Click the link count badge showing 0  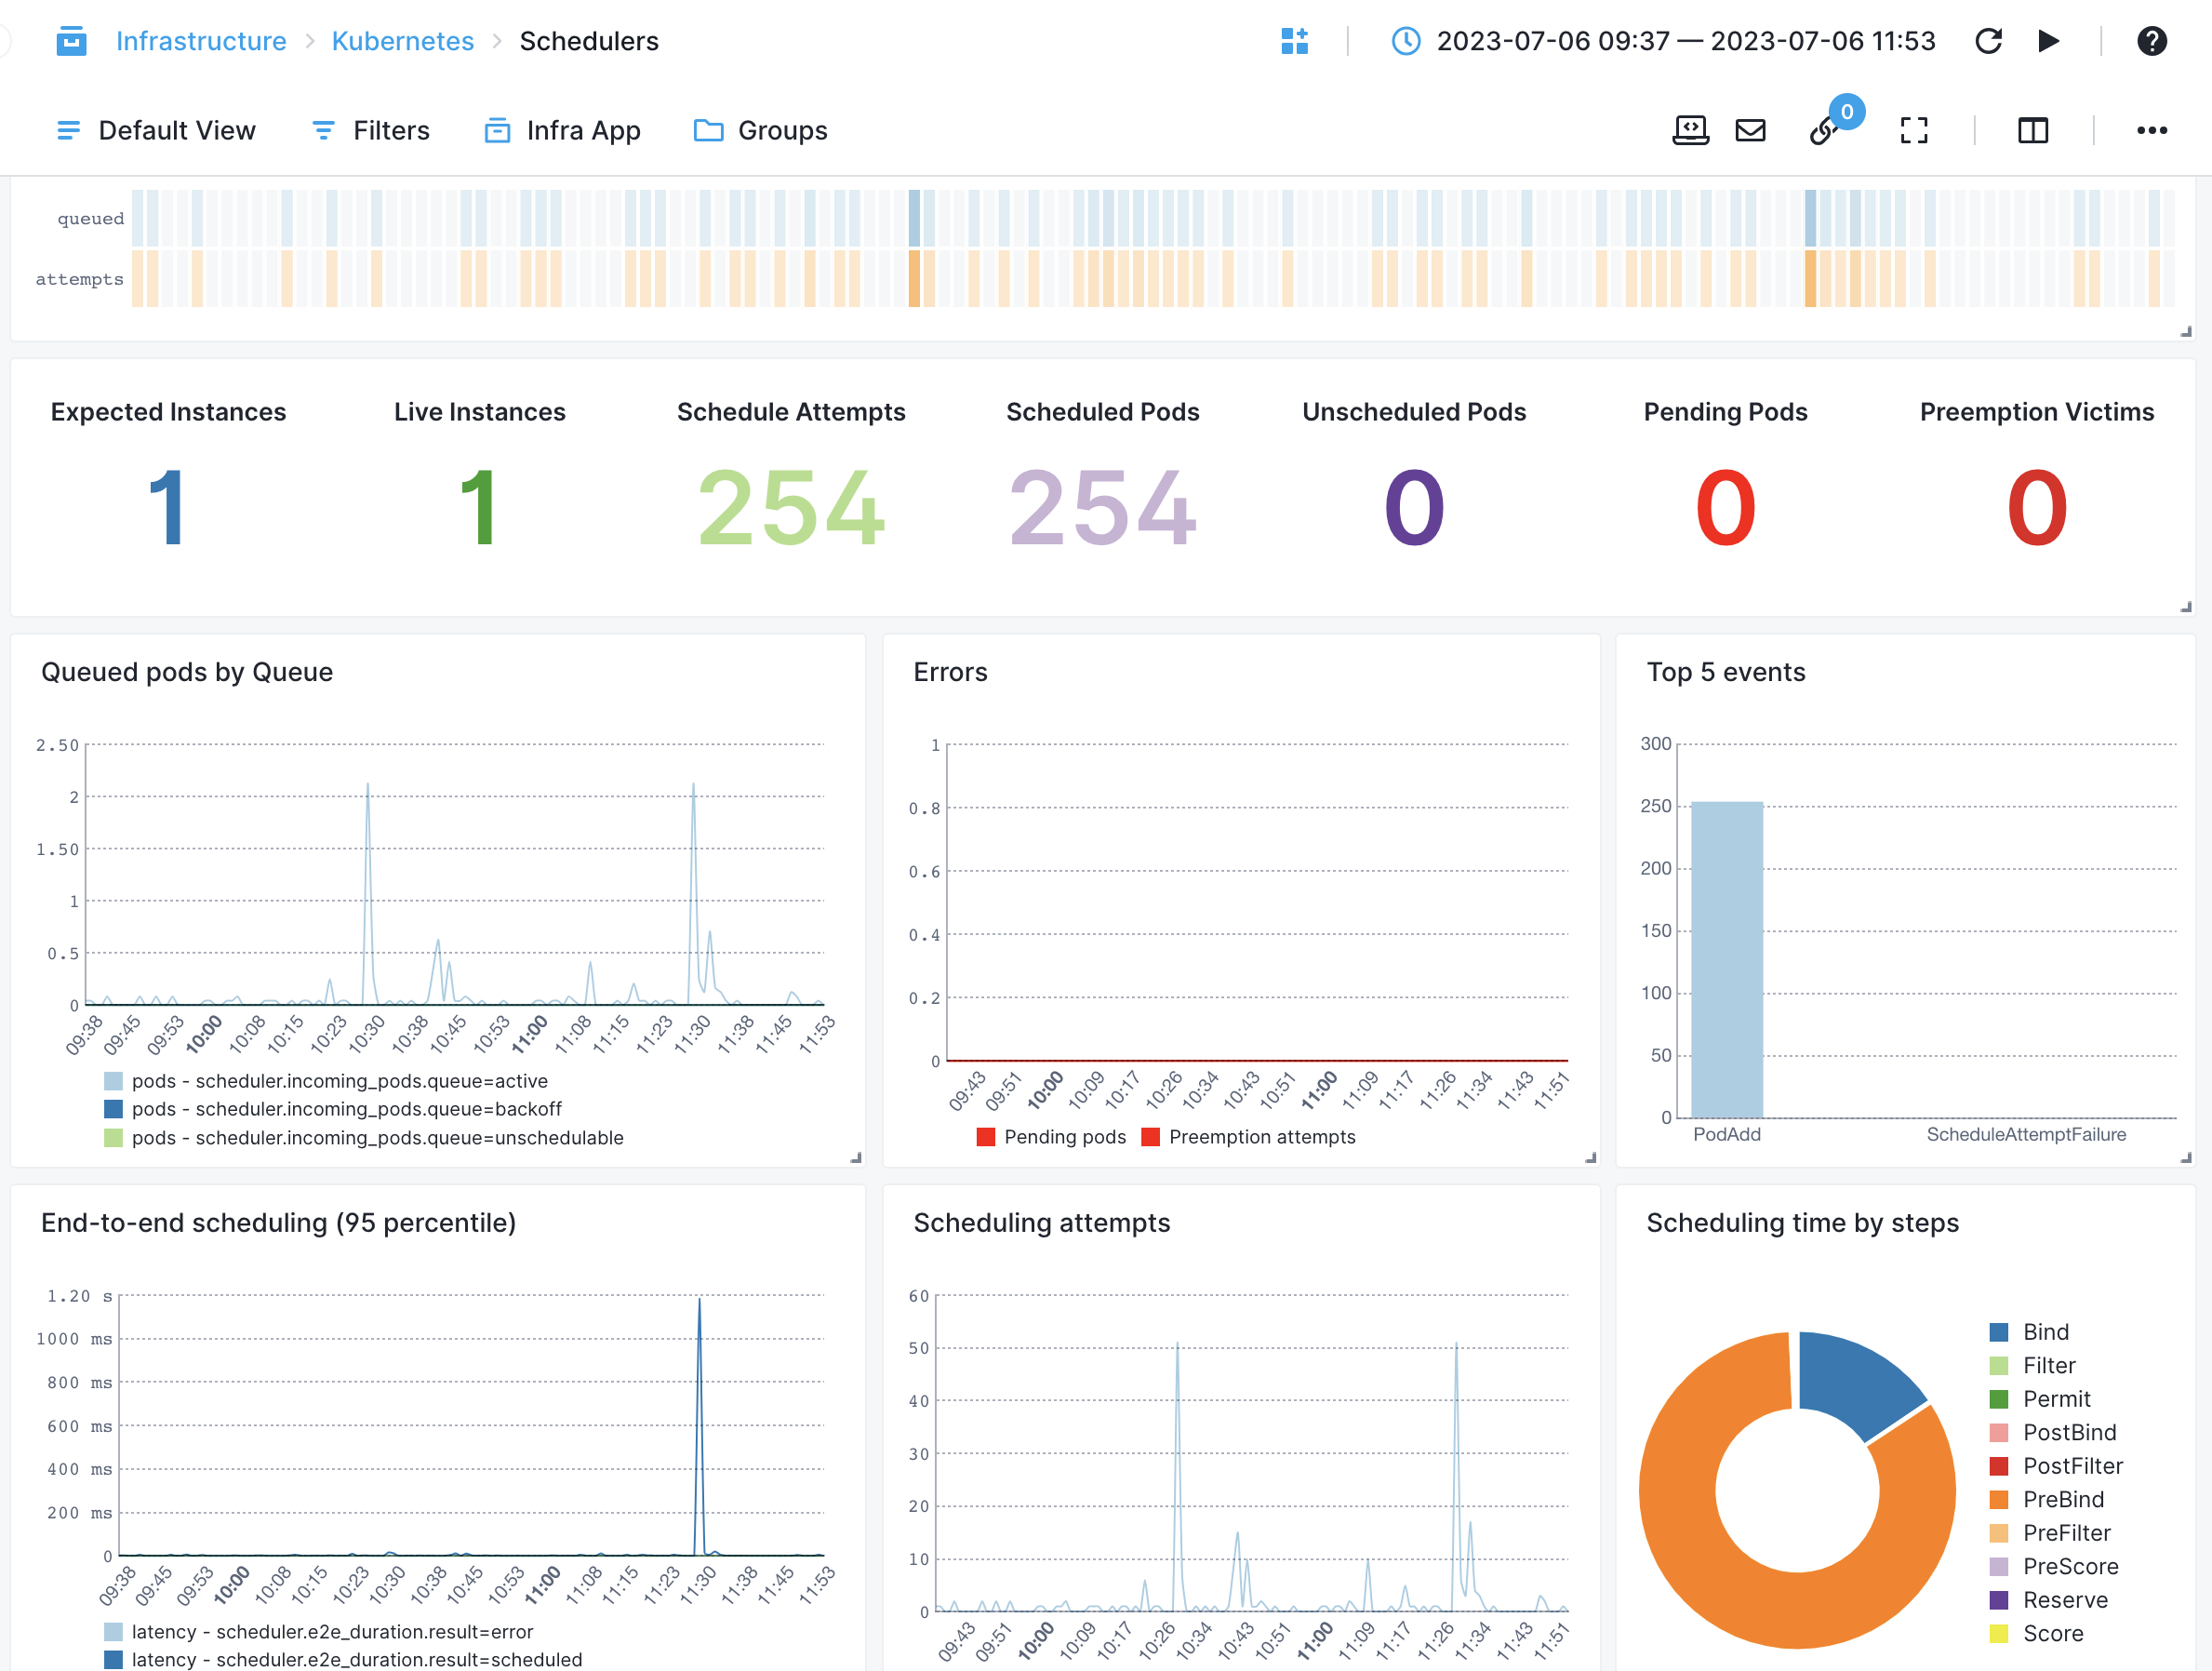point(1847,112)
